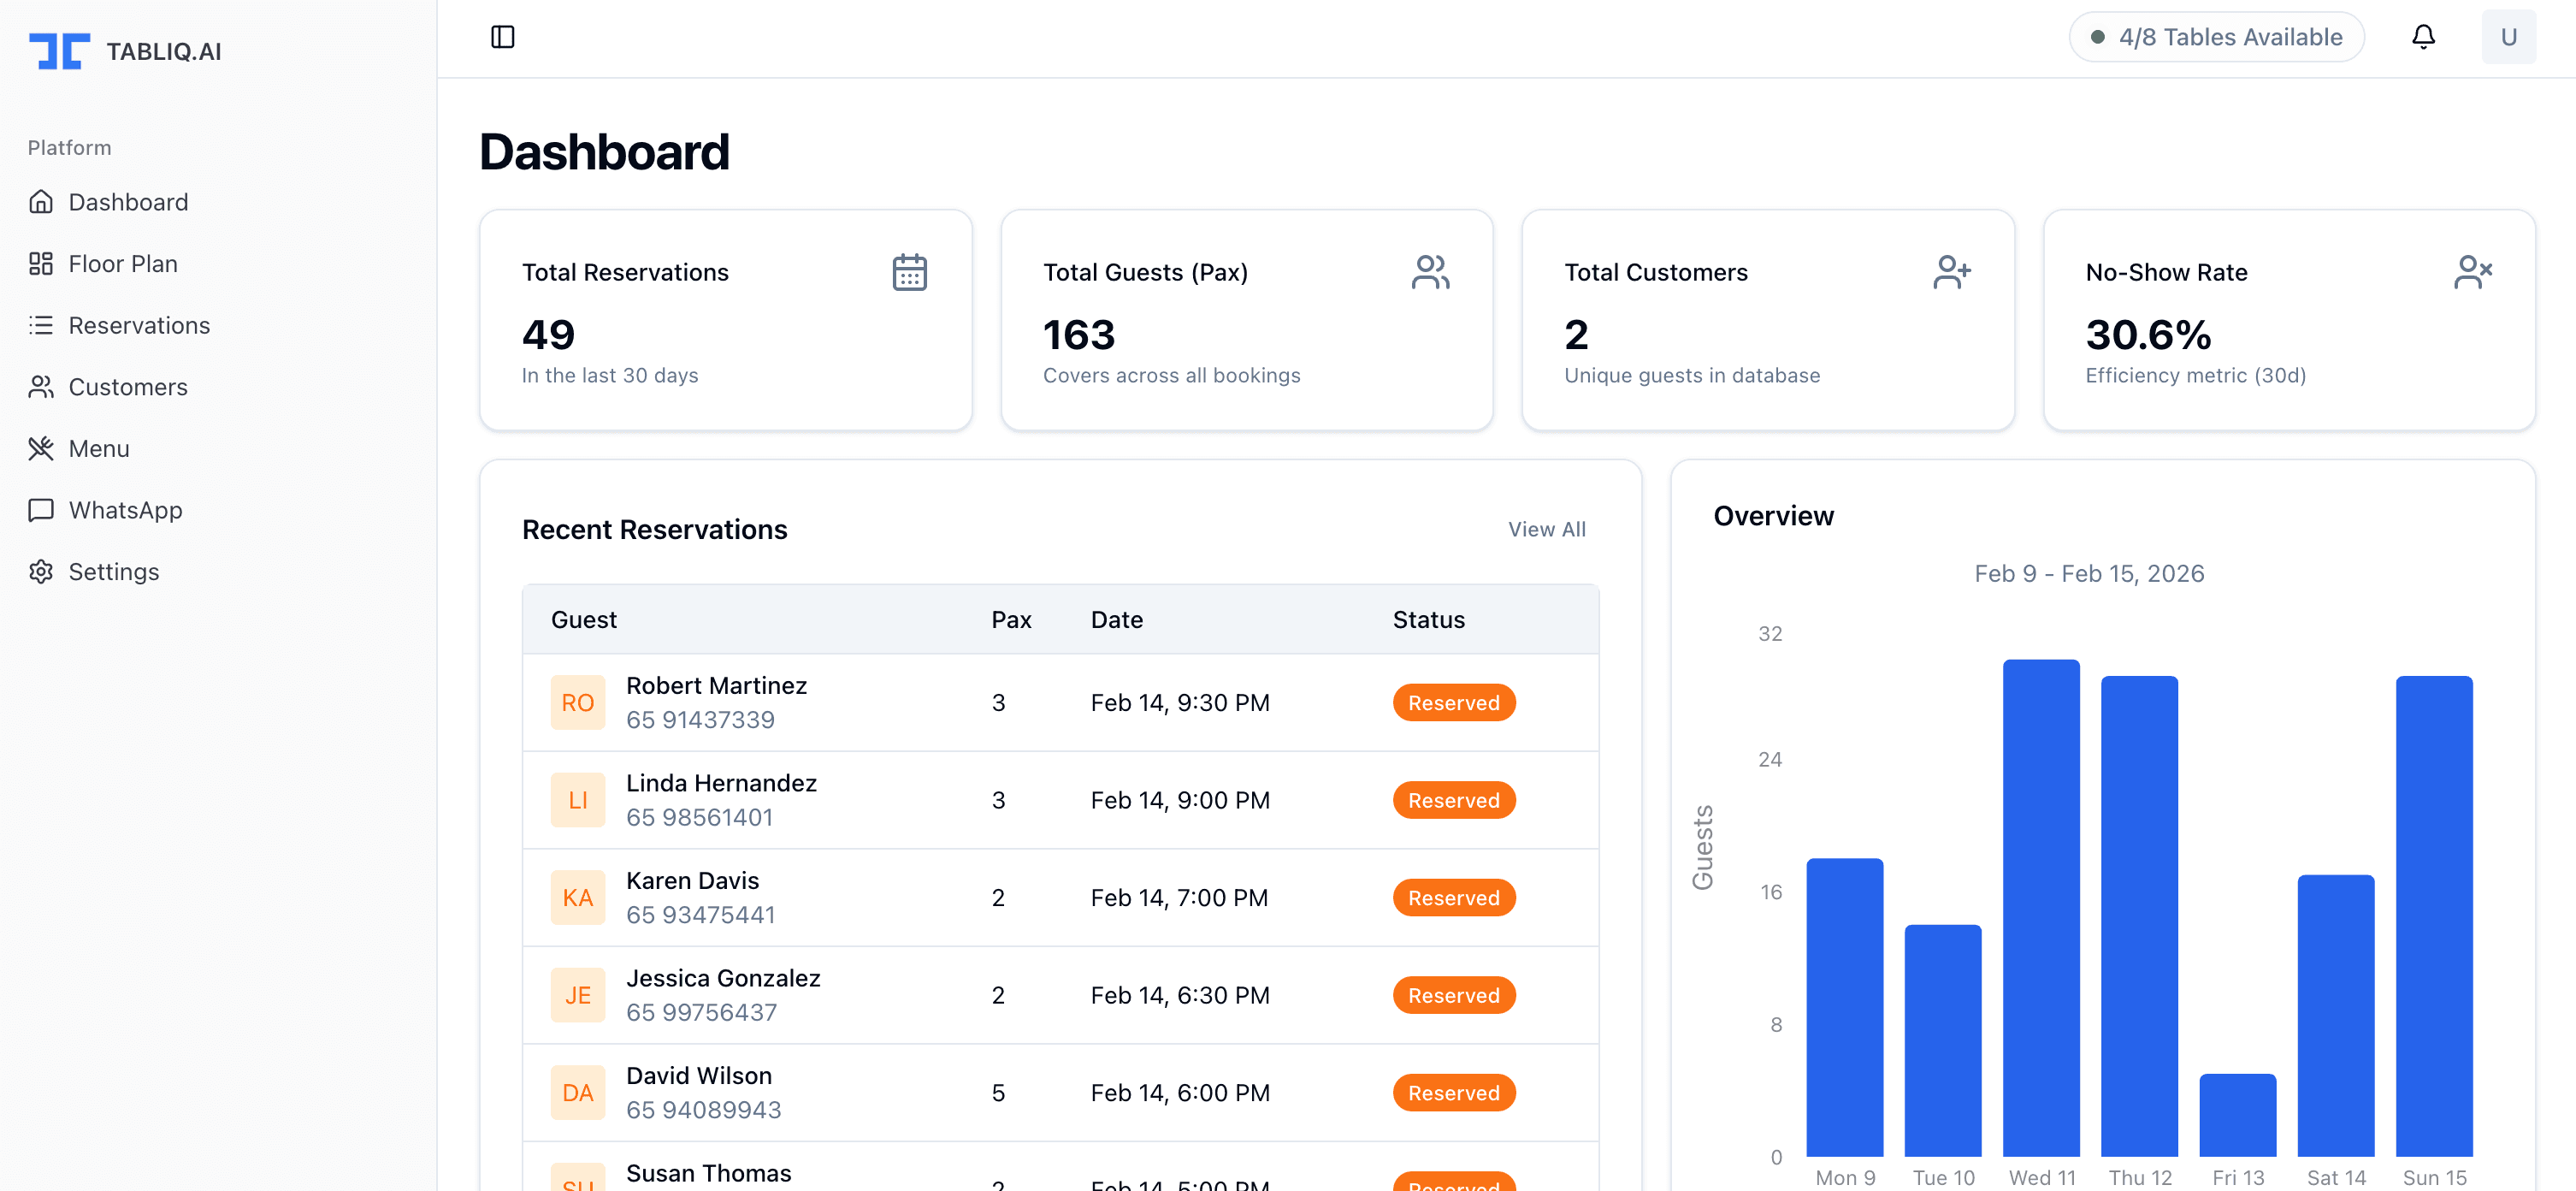Click the Settings gear icon
The width and height of the screenshot is (2576, 1191).
[x=42, y=571]
